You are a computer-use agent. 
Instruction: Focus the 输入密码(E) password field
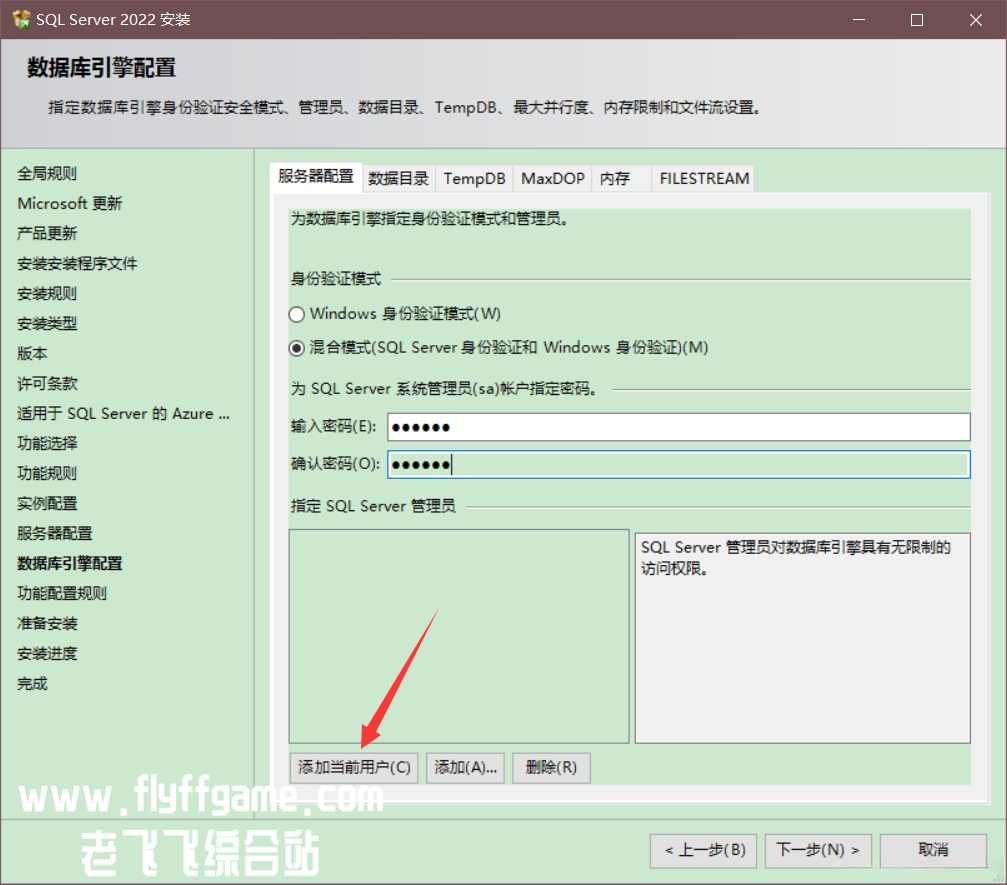click(x=679, y=427)
